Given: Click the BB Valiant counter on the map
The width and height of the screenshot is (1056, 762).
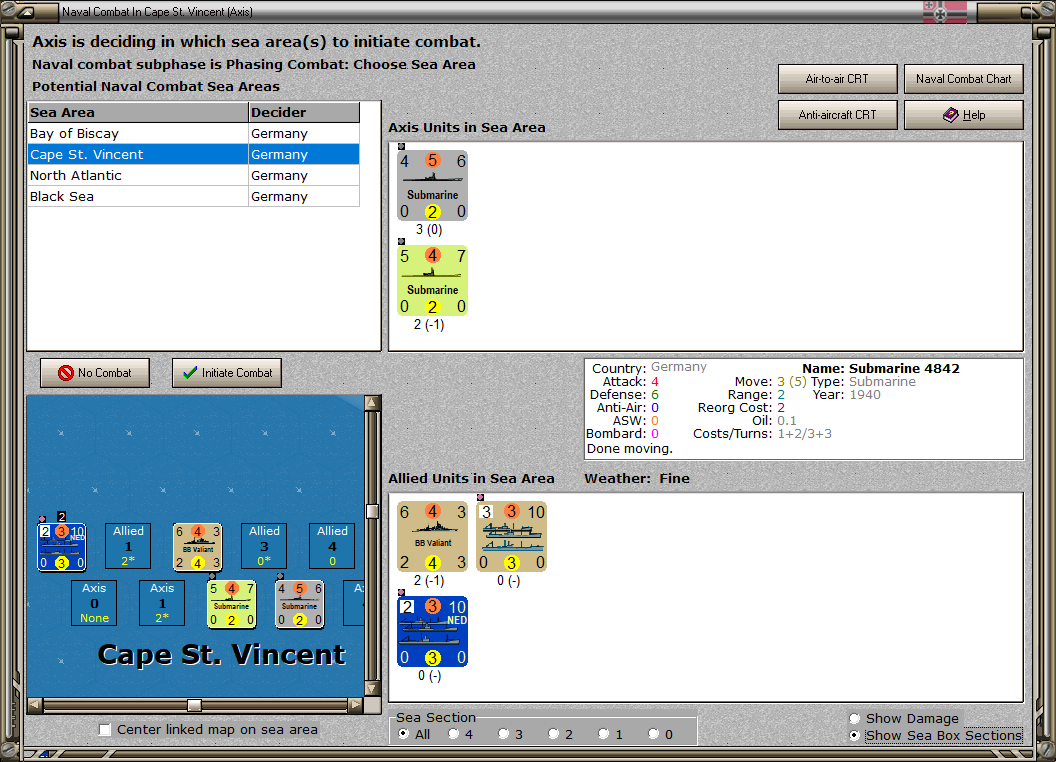Looking at the screenshot, I should (197, 546).
